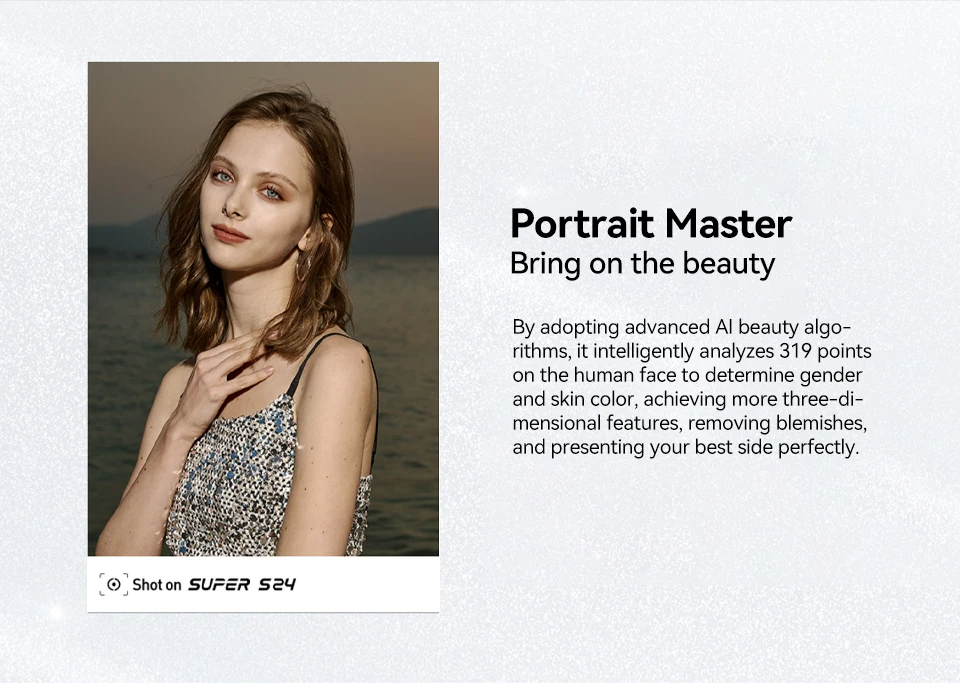Click the camera focus icon beside Shot on
The height and width of the screenshot is (683, 960).
pos(114,584)
